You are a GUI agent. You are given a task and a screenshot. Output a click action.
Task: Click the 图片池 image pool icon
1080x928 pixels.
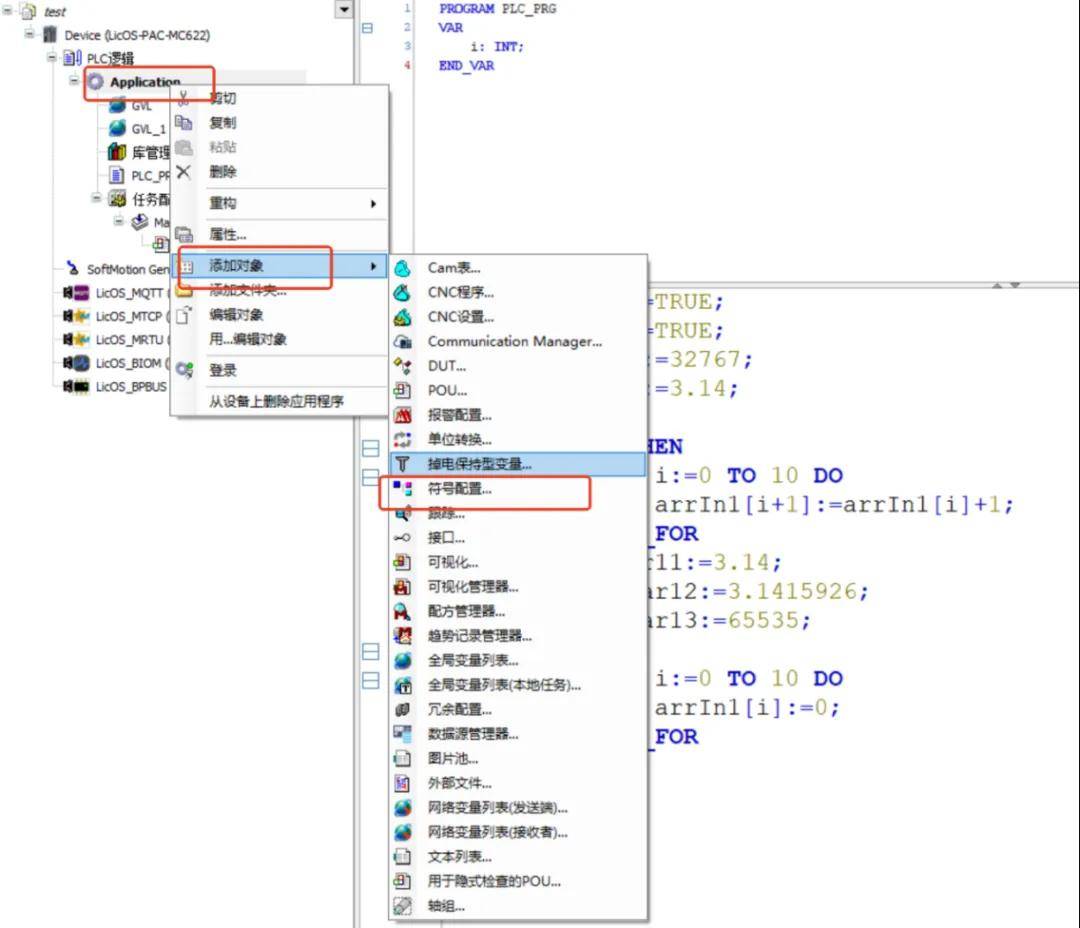(x=402, y=758)
